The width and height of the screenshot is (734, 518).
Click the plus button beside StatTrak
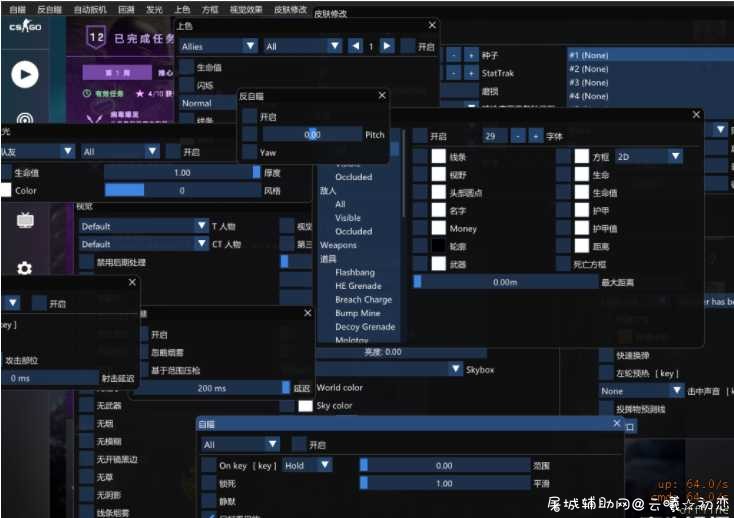click(x=471, y=73)
